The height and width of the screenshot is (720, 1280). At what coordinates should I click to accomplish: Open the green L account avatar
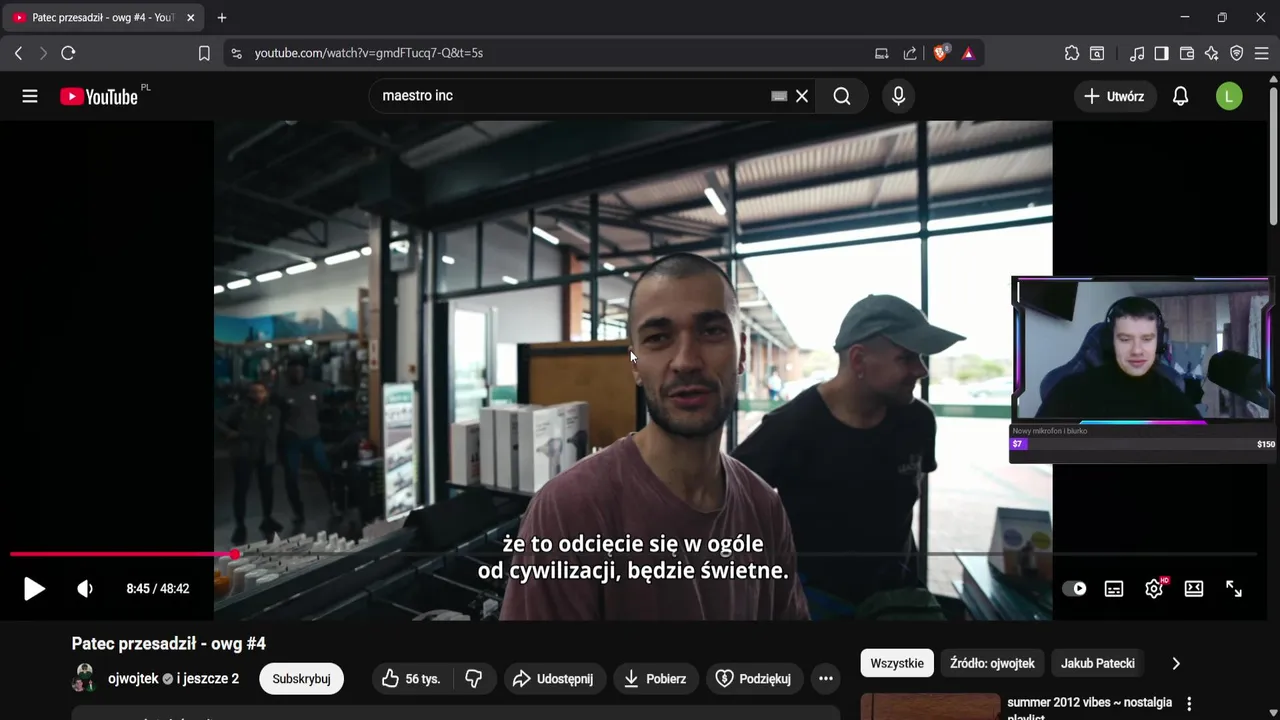click(1229, 96)
